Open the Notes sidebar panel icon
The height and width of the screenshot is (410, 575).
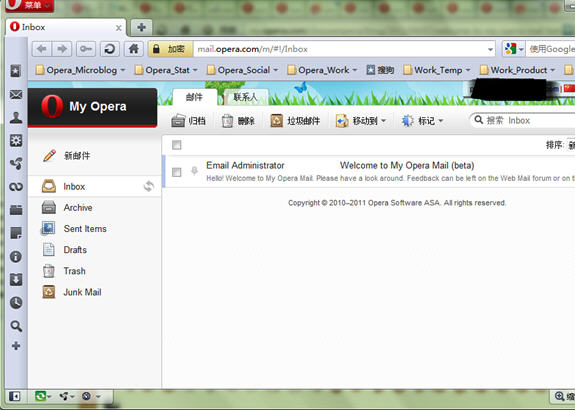16,233
